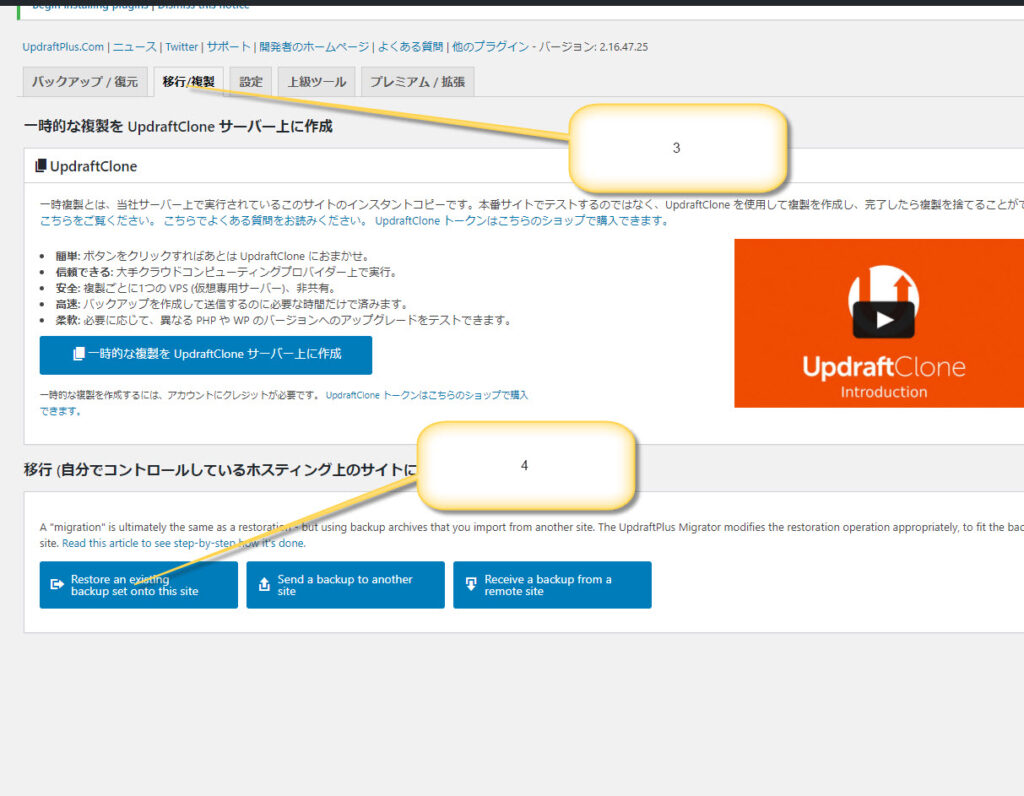Click the download icon on Receive button
Image resolution: width=1024 pixels, height=796 pixels.
click(x=471, y=584)
